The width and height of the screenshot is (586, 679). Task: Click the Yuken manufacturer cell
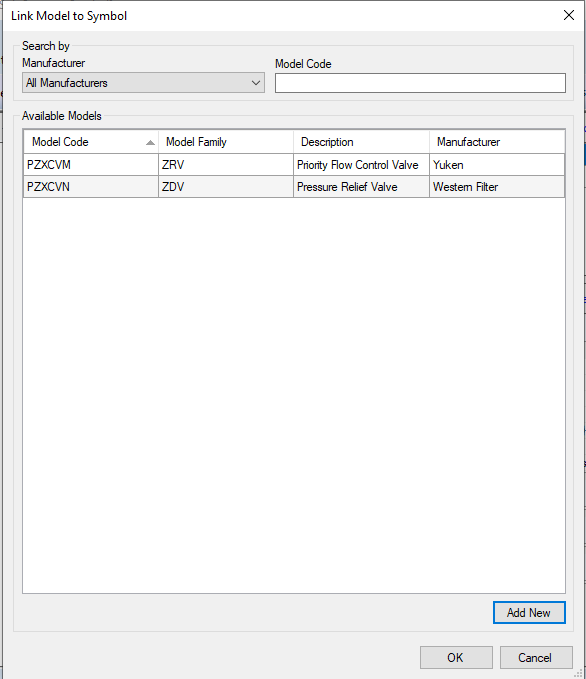(497, 165)
